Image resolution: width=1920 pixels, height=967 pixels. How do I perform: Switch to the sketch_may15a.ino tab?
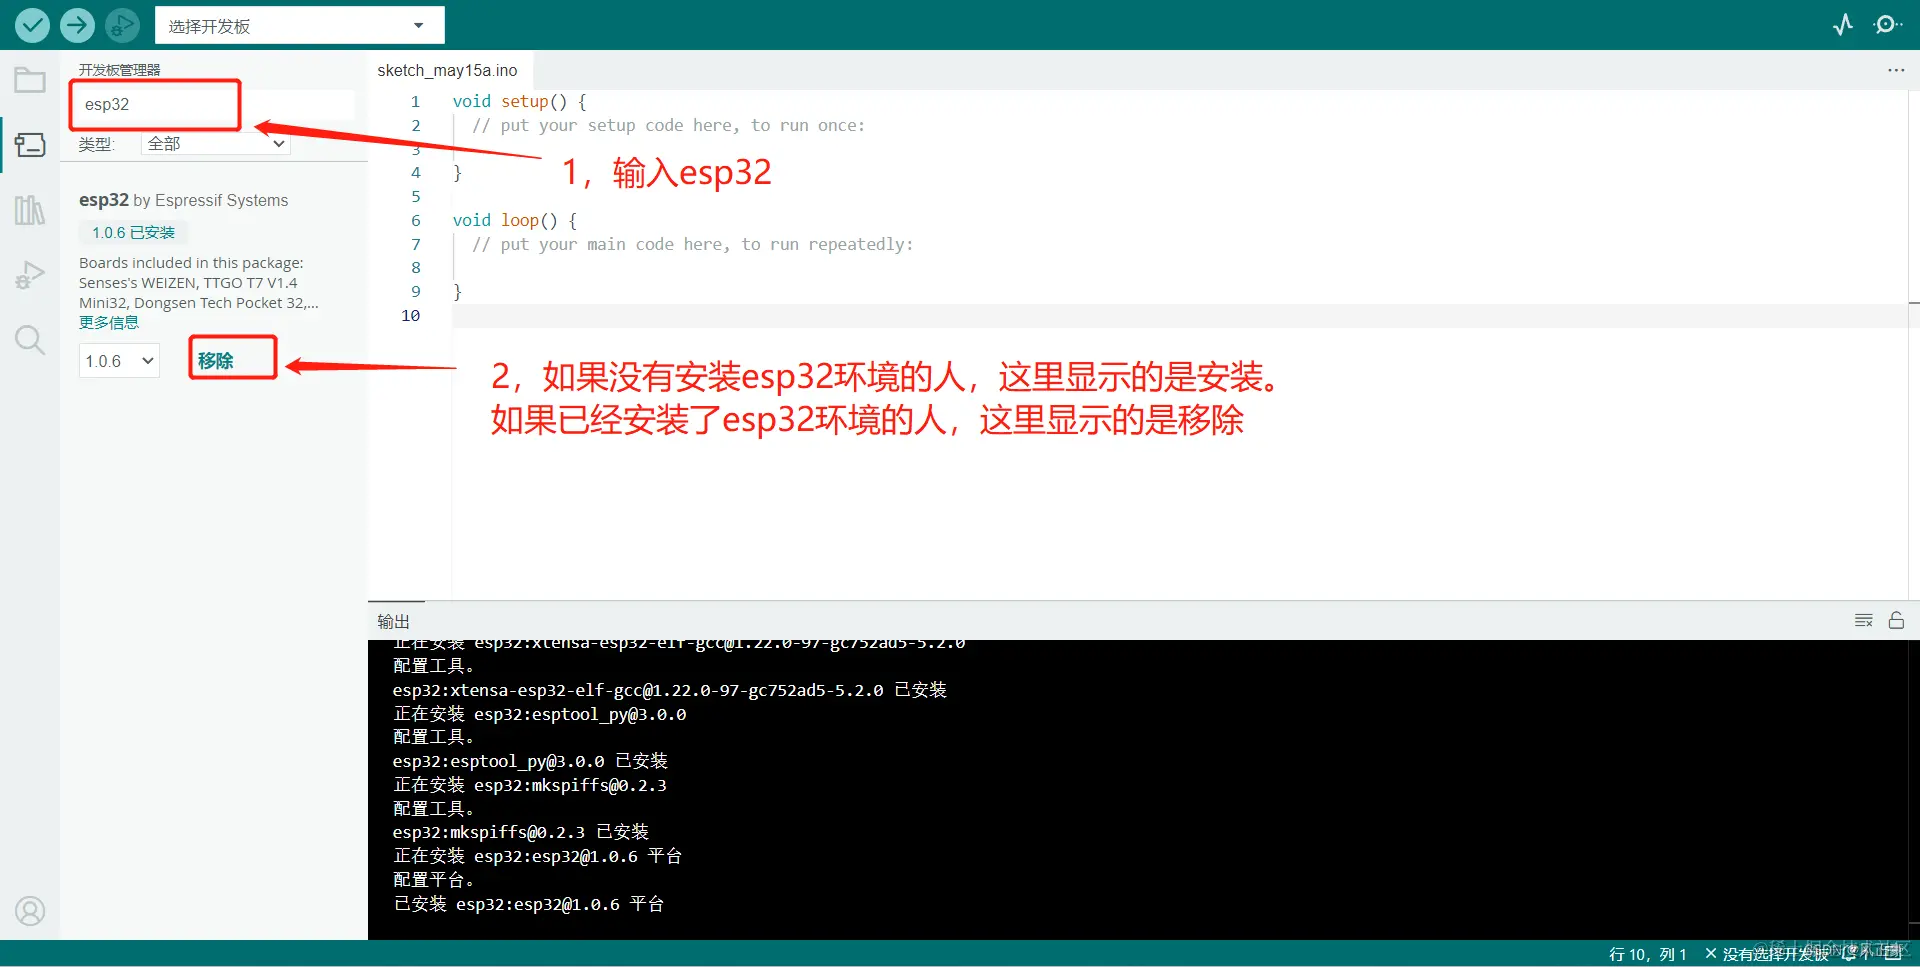click(x=447, y=70)
